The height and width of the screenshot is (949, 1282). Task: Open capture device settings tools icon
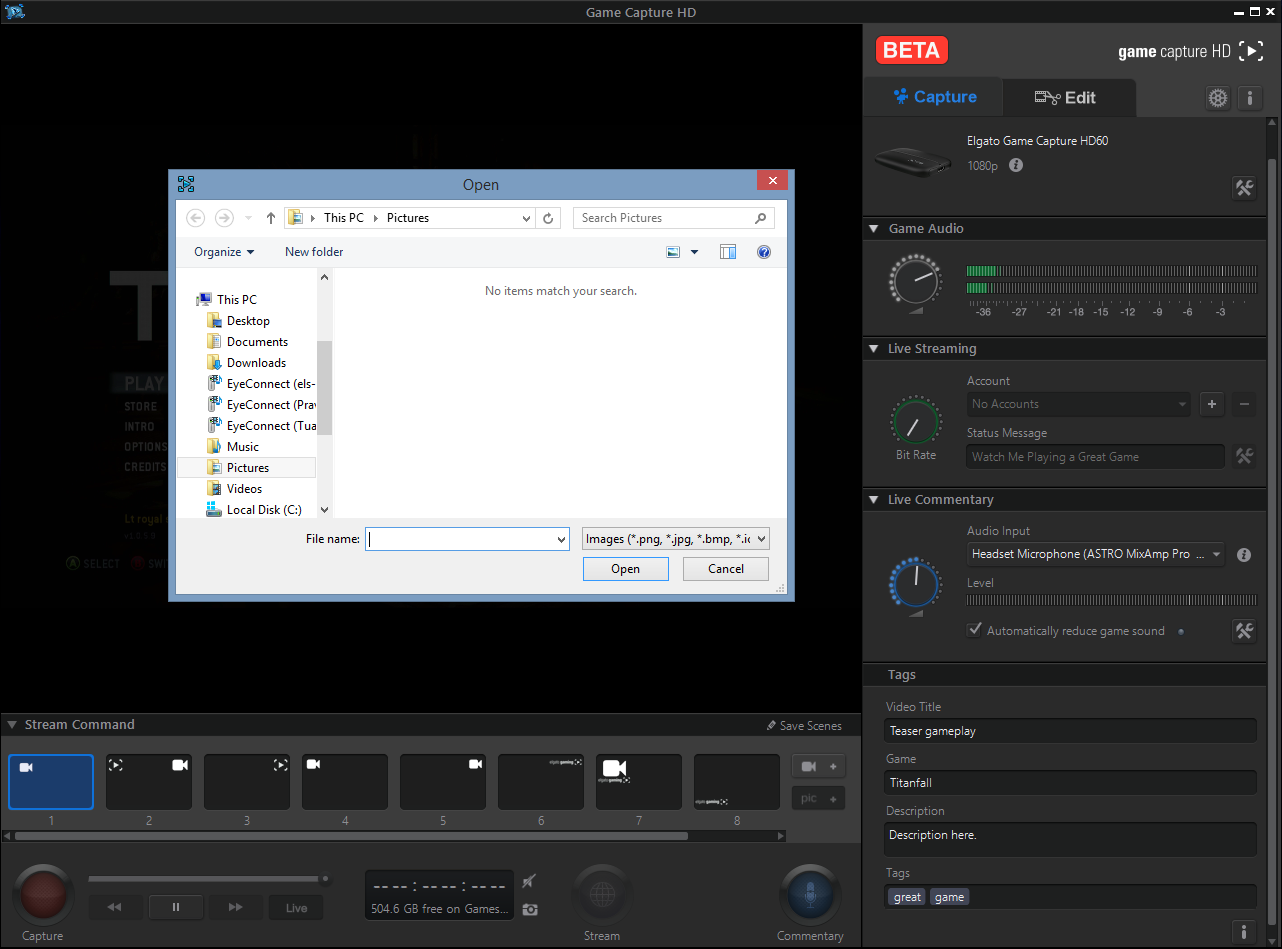[x=1244, y=188]
